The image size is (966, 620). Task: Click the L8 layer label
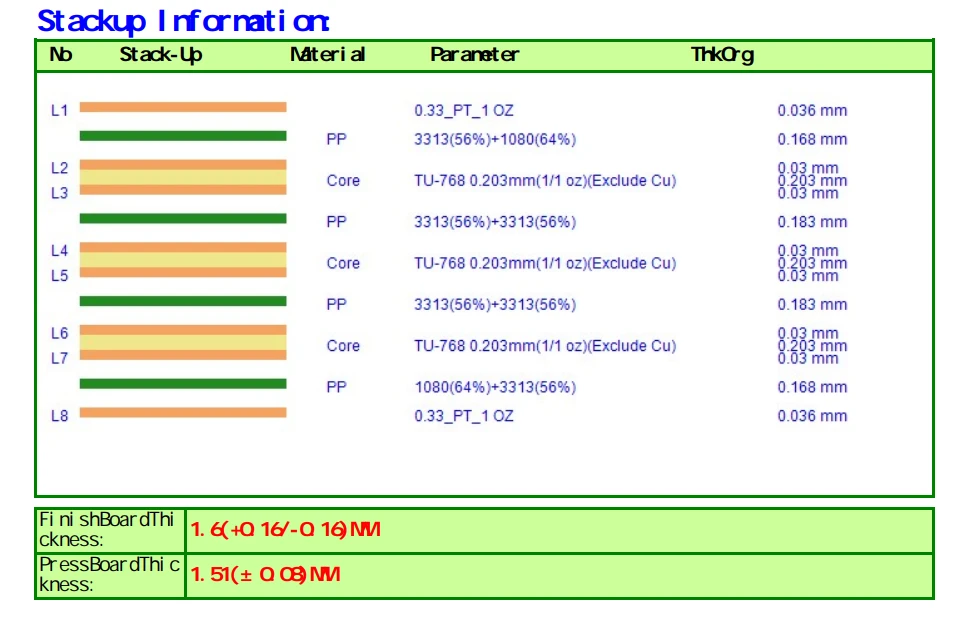coord(59,416)
